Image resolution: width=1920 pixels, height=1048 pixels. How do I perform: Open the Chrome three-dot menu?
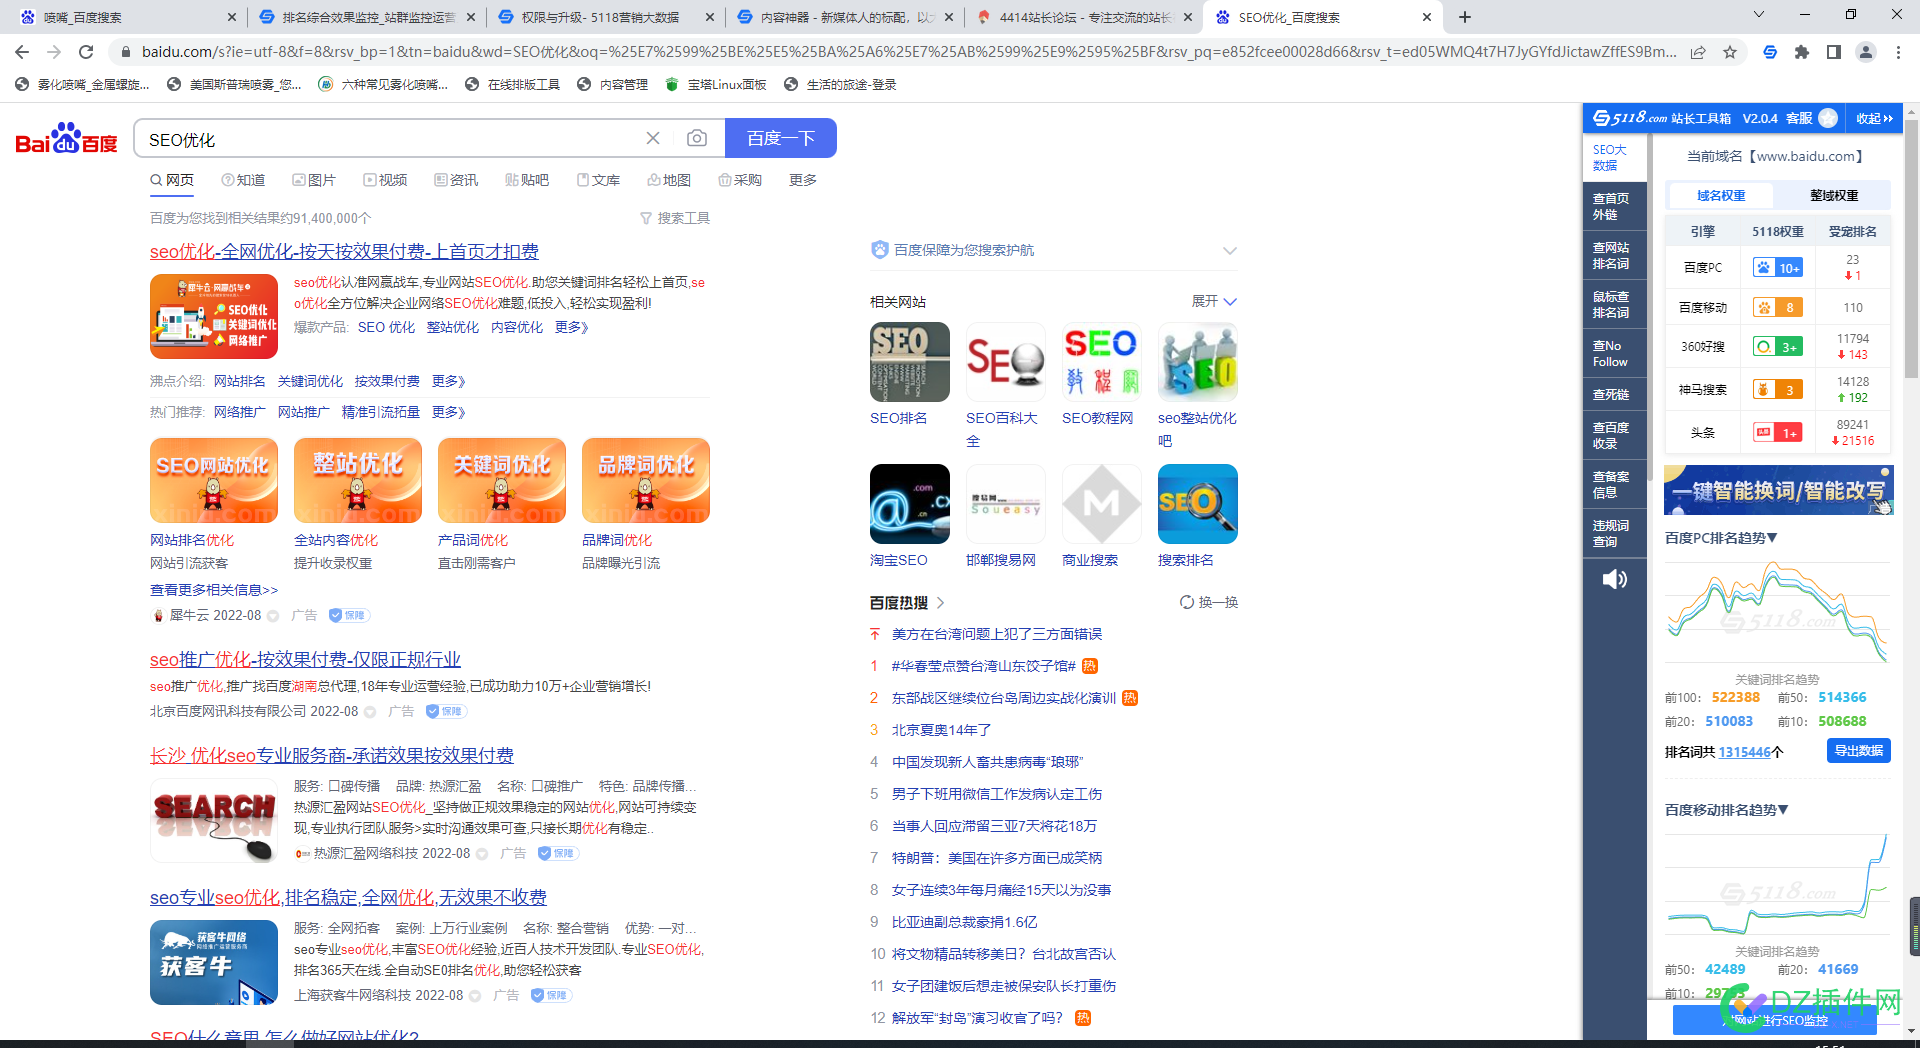click(1898, 52)
